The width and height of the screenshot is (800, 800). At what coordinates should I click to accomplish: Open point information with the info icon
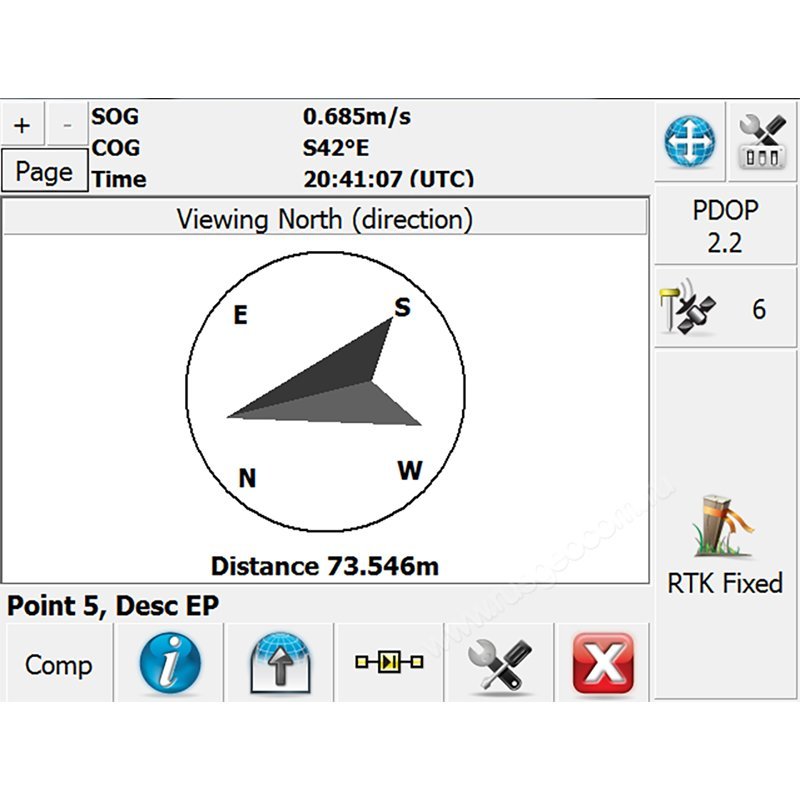(168, 662)
